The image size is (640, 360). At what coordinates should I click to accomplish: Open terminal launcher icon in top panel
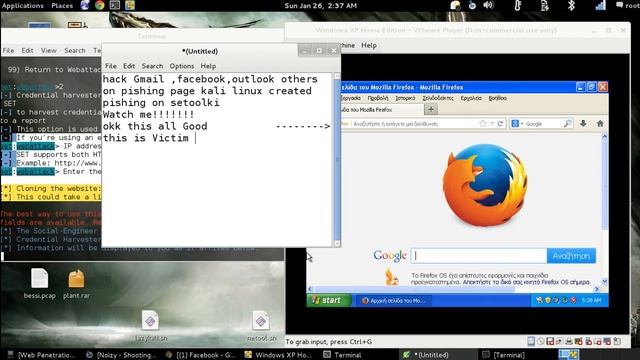115,5
